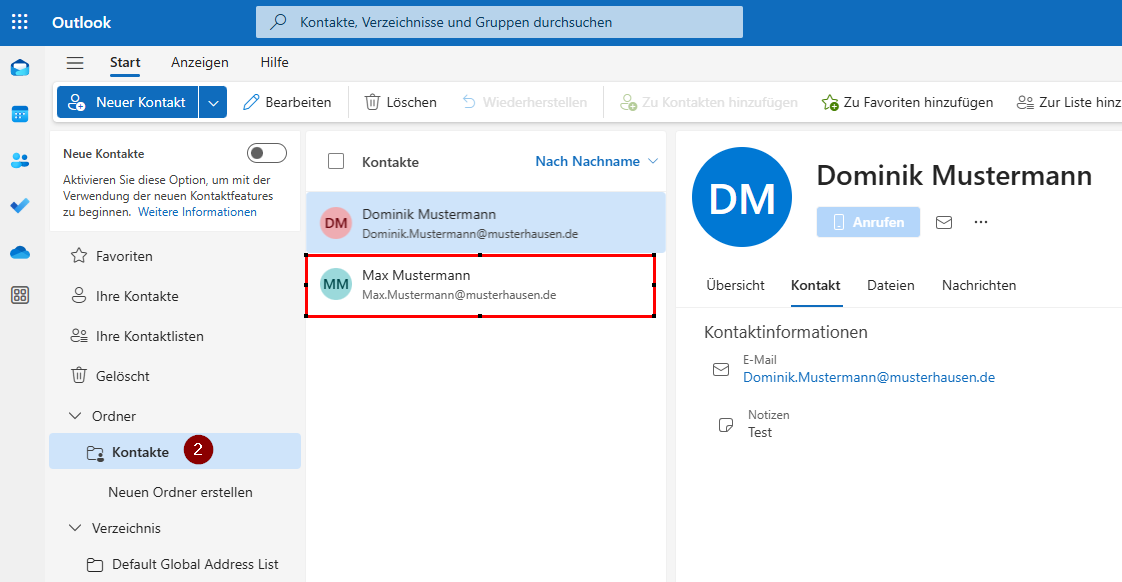Open the Übersicht tab
This screenshot has height=582, width=1122.
tap(736, 285)
